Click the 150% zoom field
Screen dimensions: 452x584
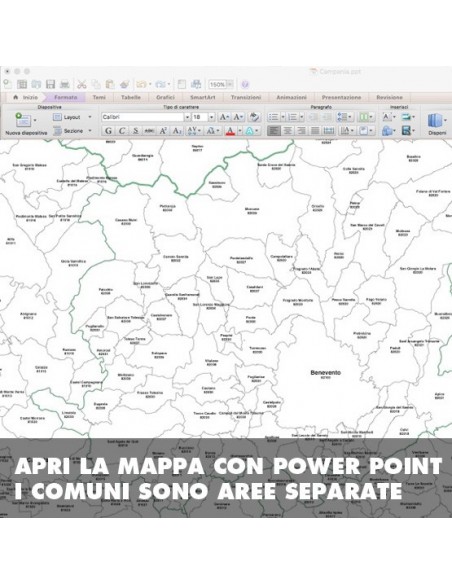(x=217, y=85)
